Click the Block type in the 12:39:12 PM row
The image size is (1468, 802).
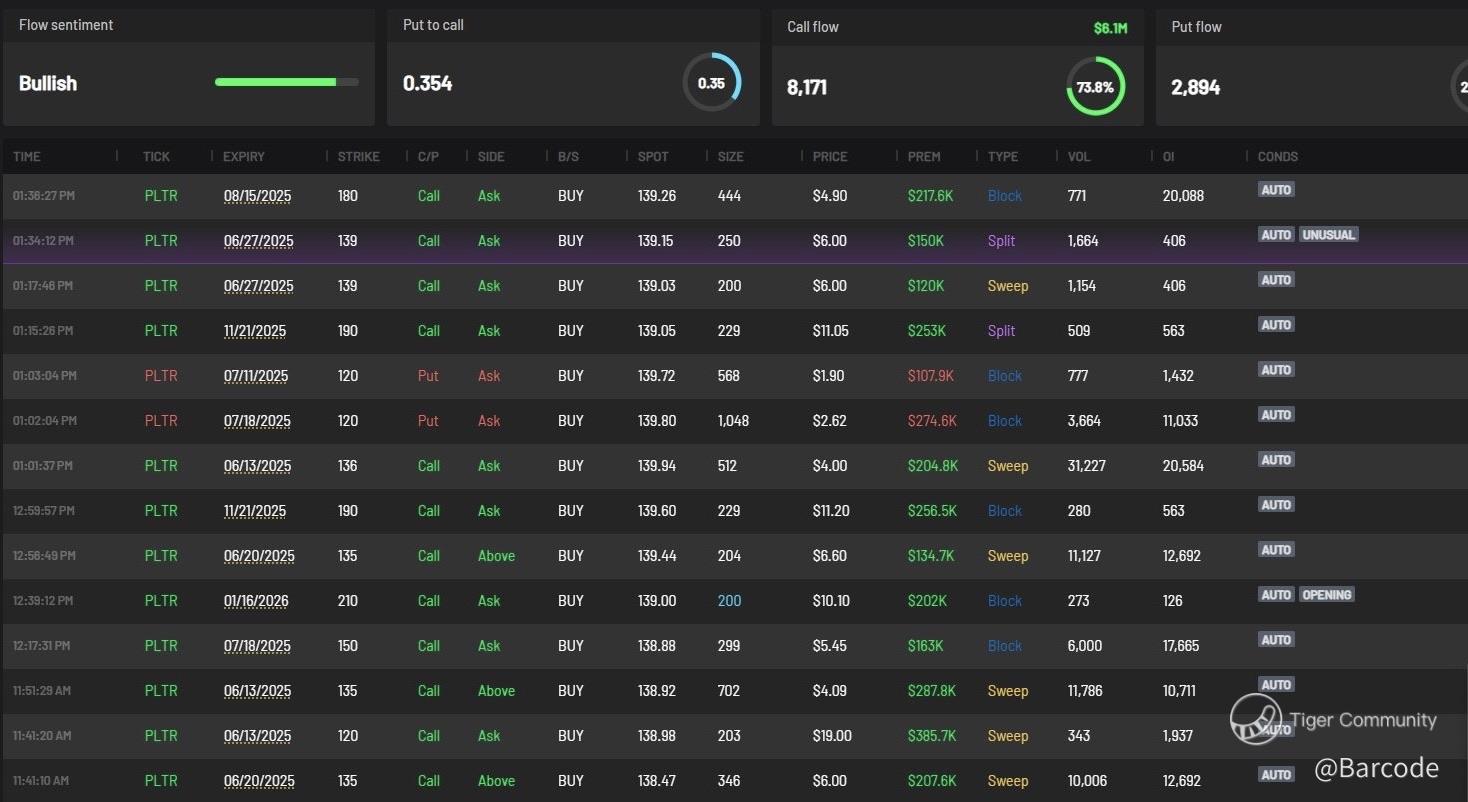tap(1005, 601)
